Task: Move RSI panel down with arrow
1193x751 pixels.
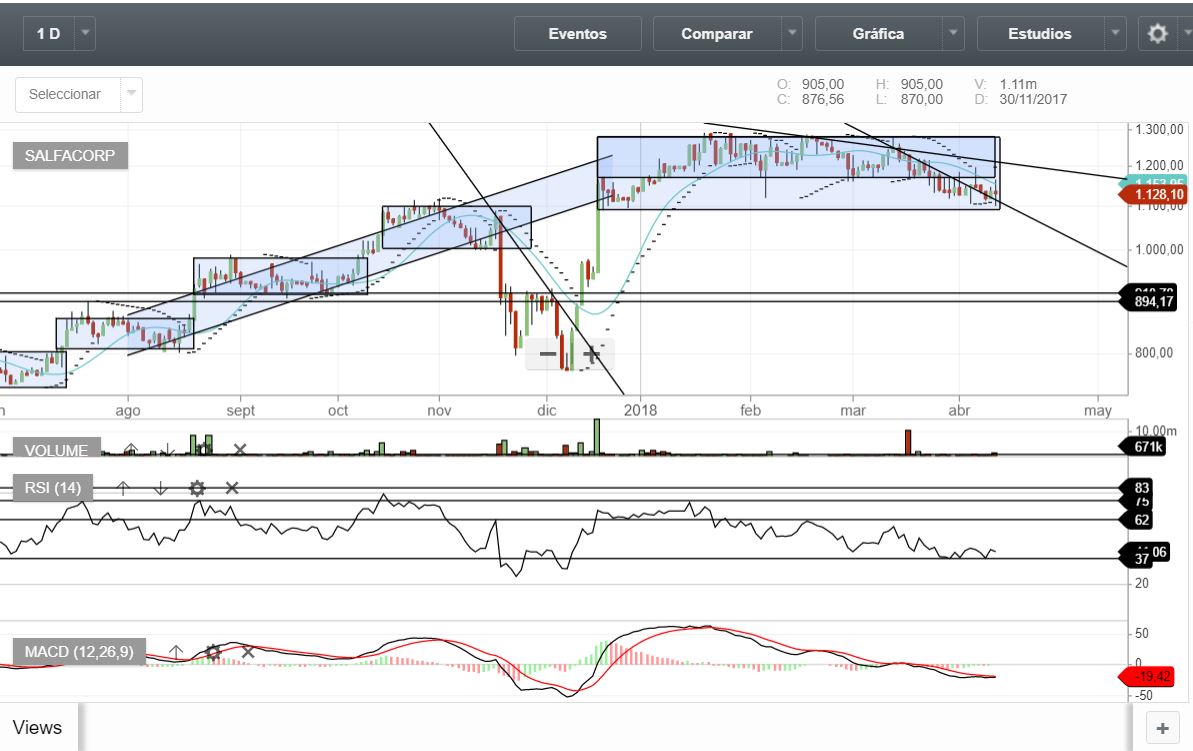Action: coord(160,488)
